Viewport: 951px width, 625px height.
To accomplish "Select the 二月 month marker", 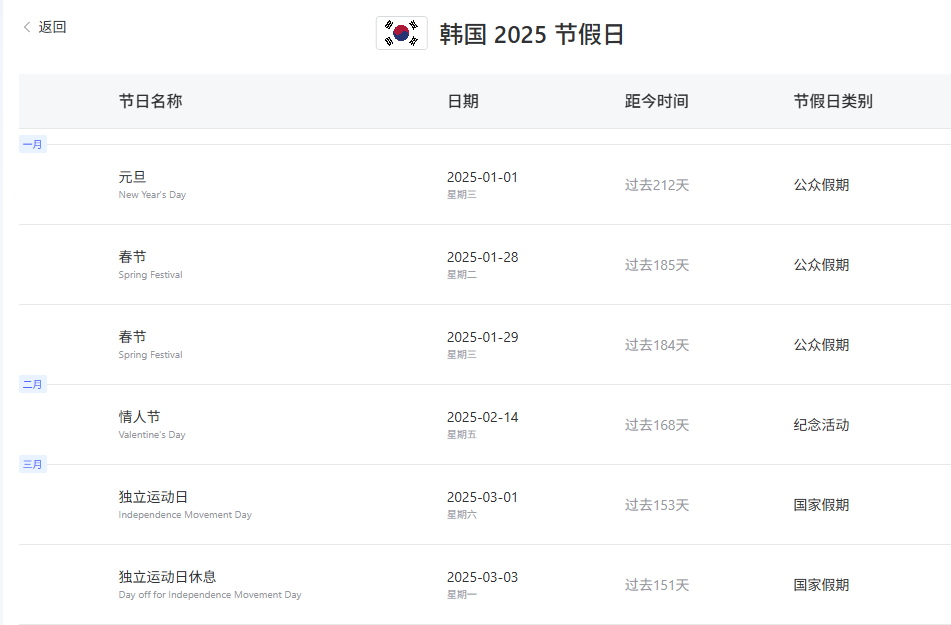I will (33, 385).
